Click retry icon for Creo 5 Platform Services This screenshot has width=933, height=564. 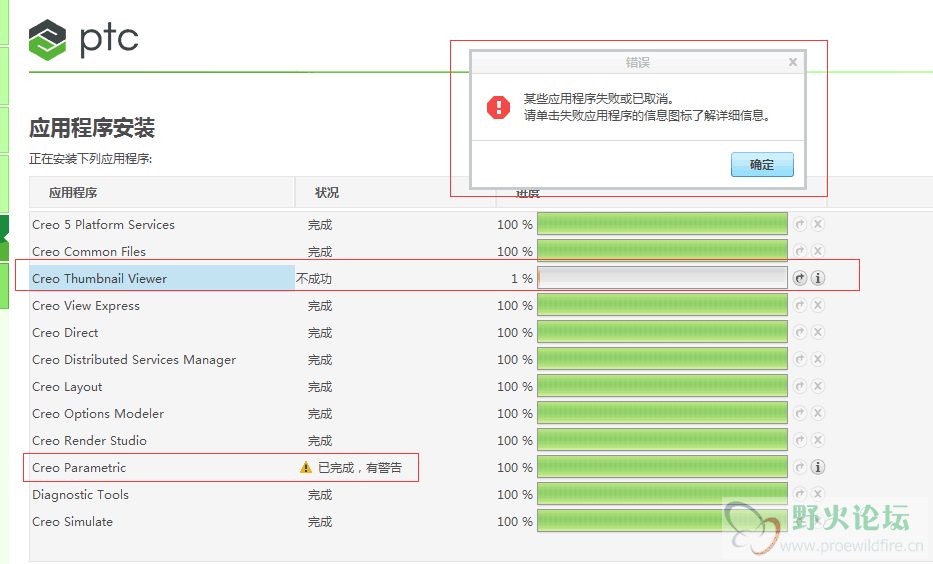coord(800,224)
